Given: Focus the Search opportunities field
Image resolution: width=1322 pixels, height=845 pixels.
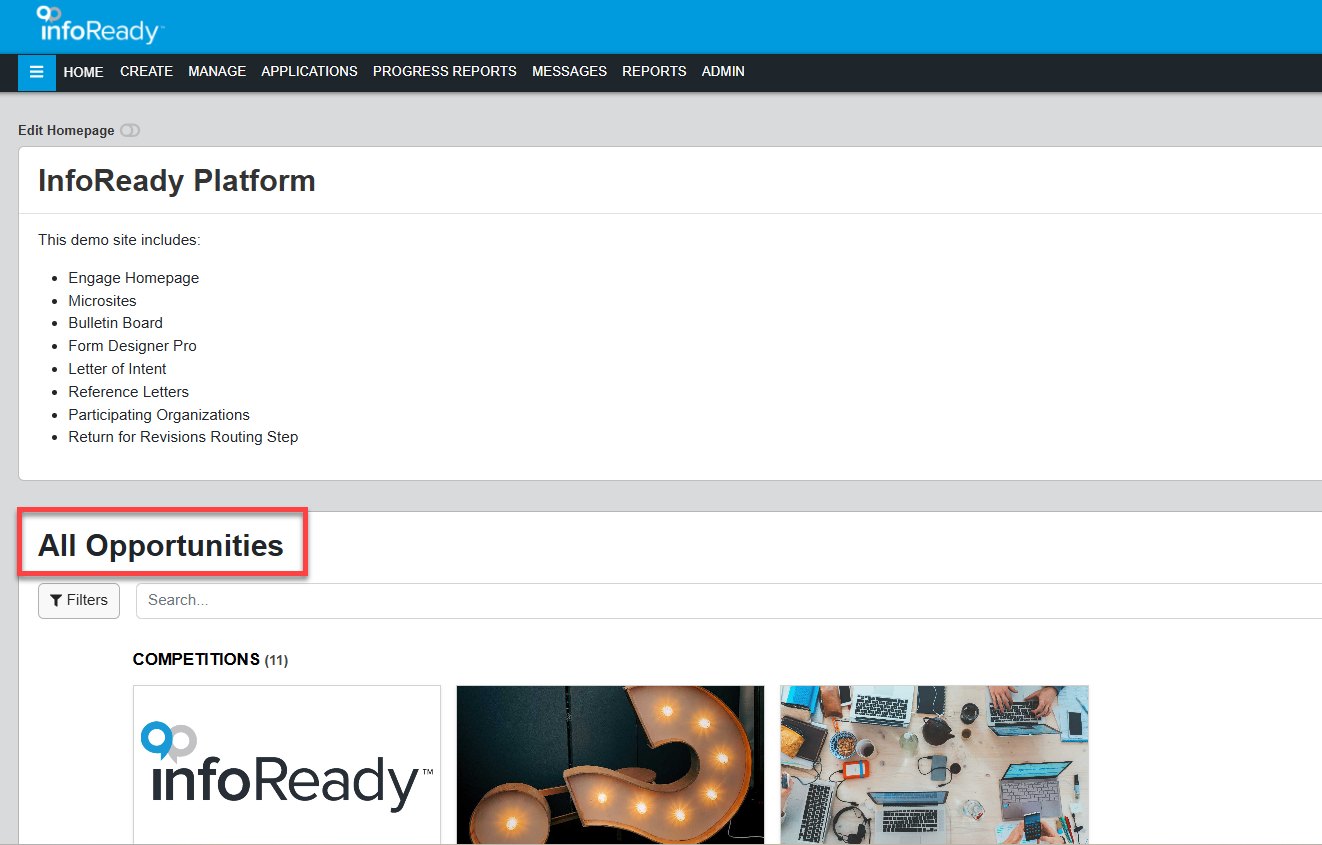Looking at the screenshot, I should [729, 600].
